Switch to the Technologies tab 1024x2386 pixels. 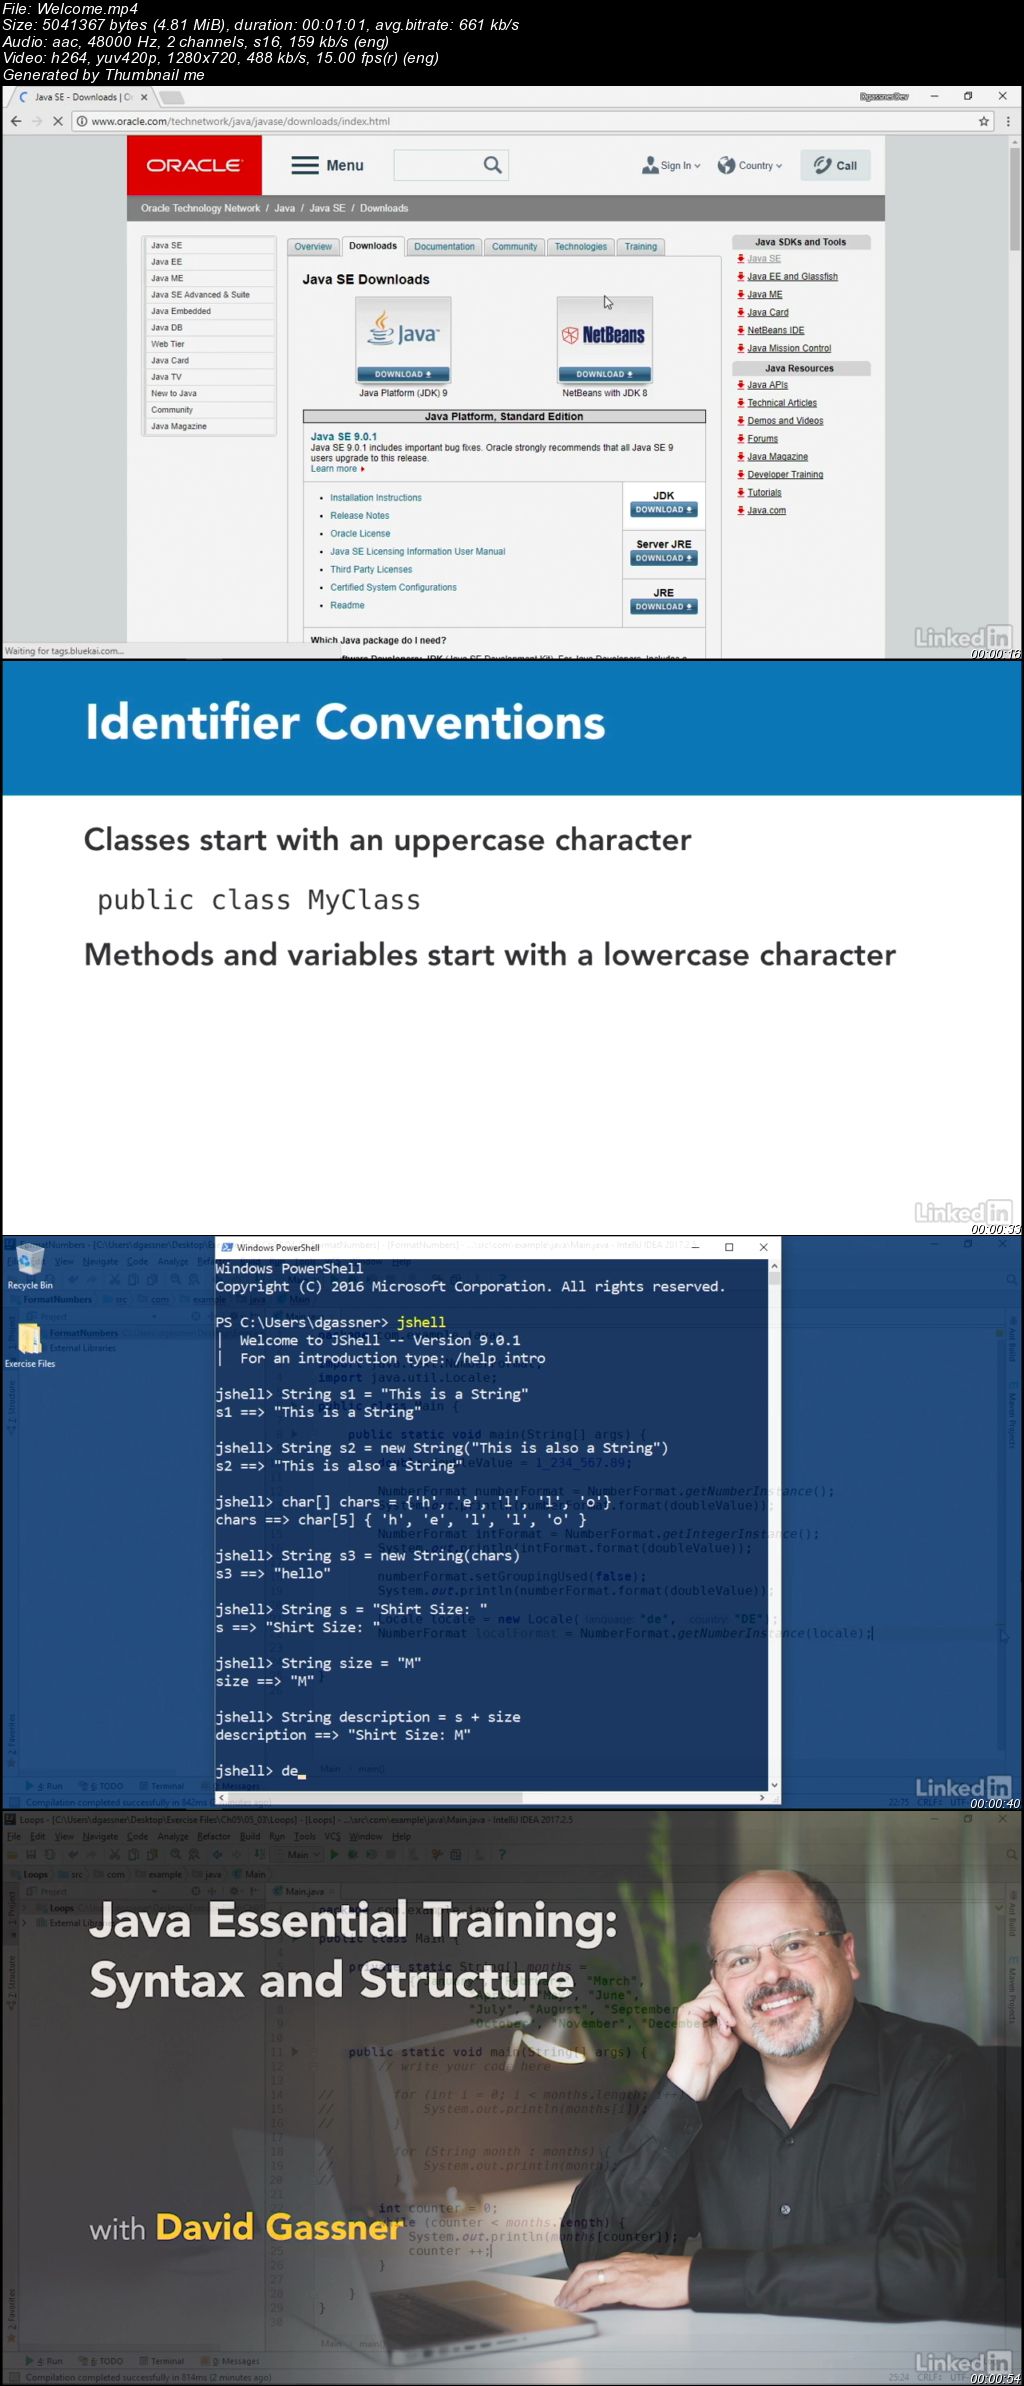pyautogui.click(x=581, y=247)
